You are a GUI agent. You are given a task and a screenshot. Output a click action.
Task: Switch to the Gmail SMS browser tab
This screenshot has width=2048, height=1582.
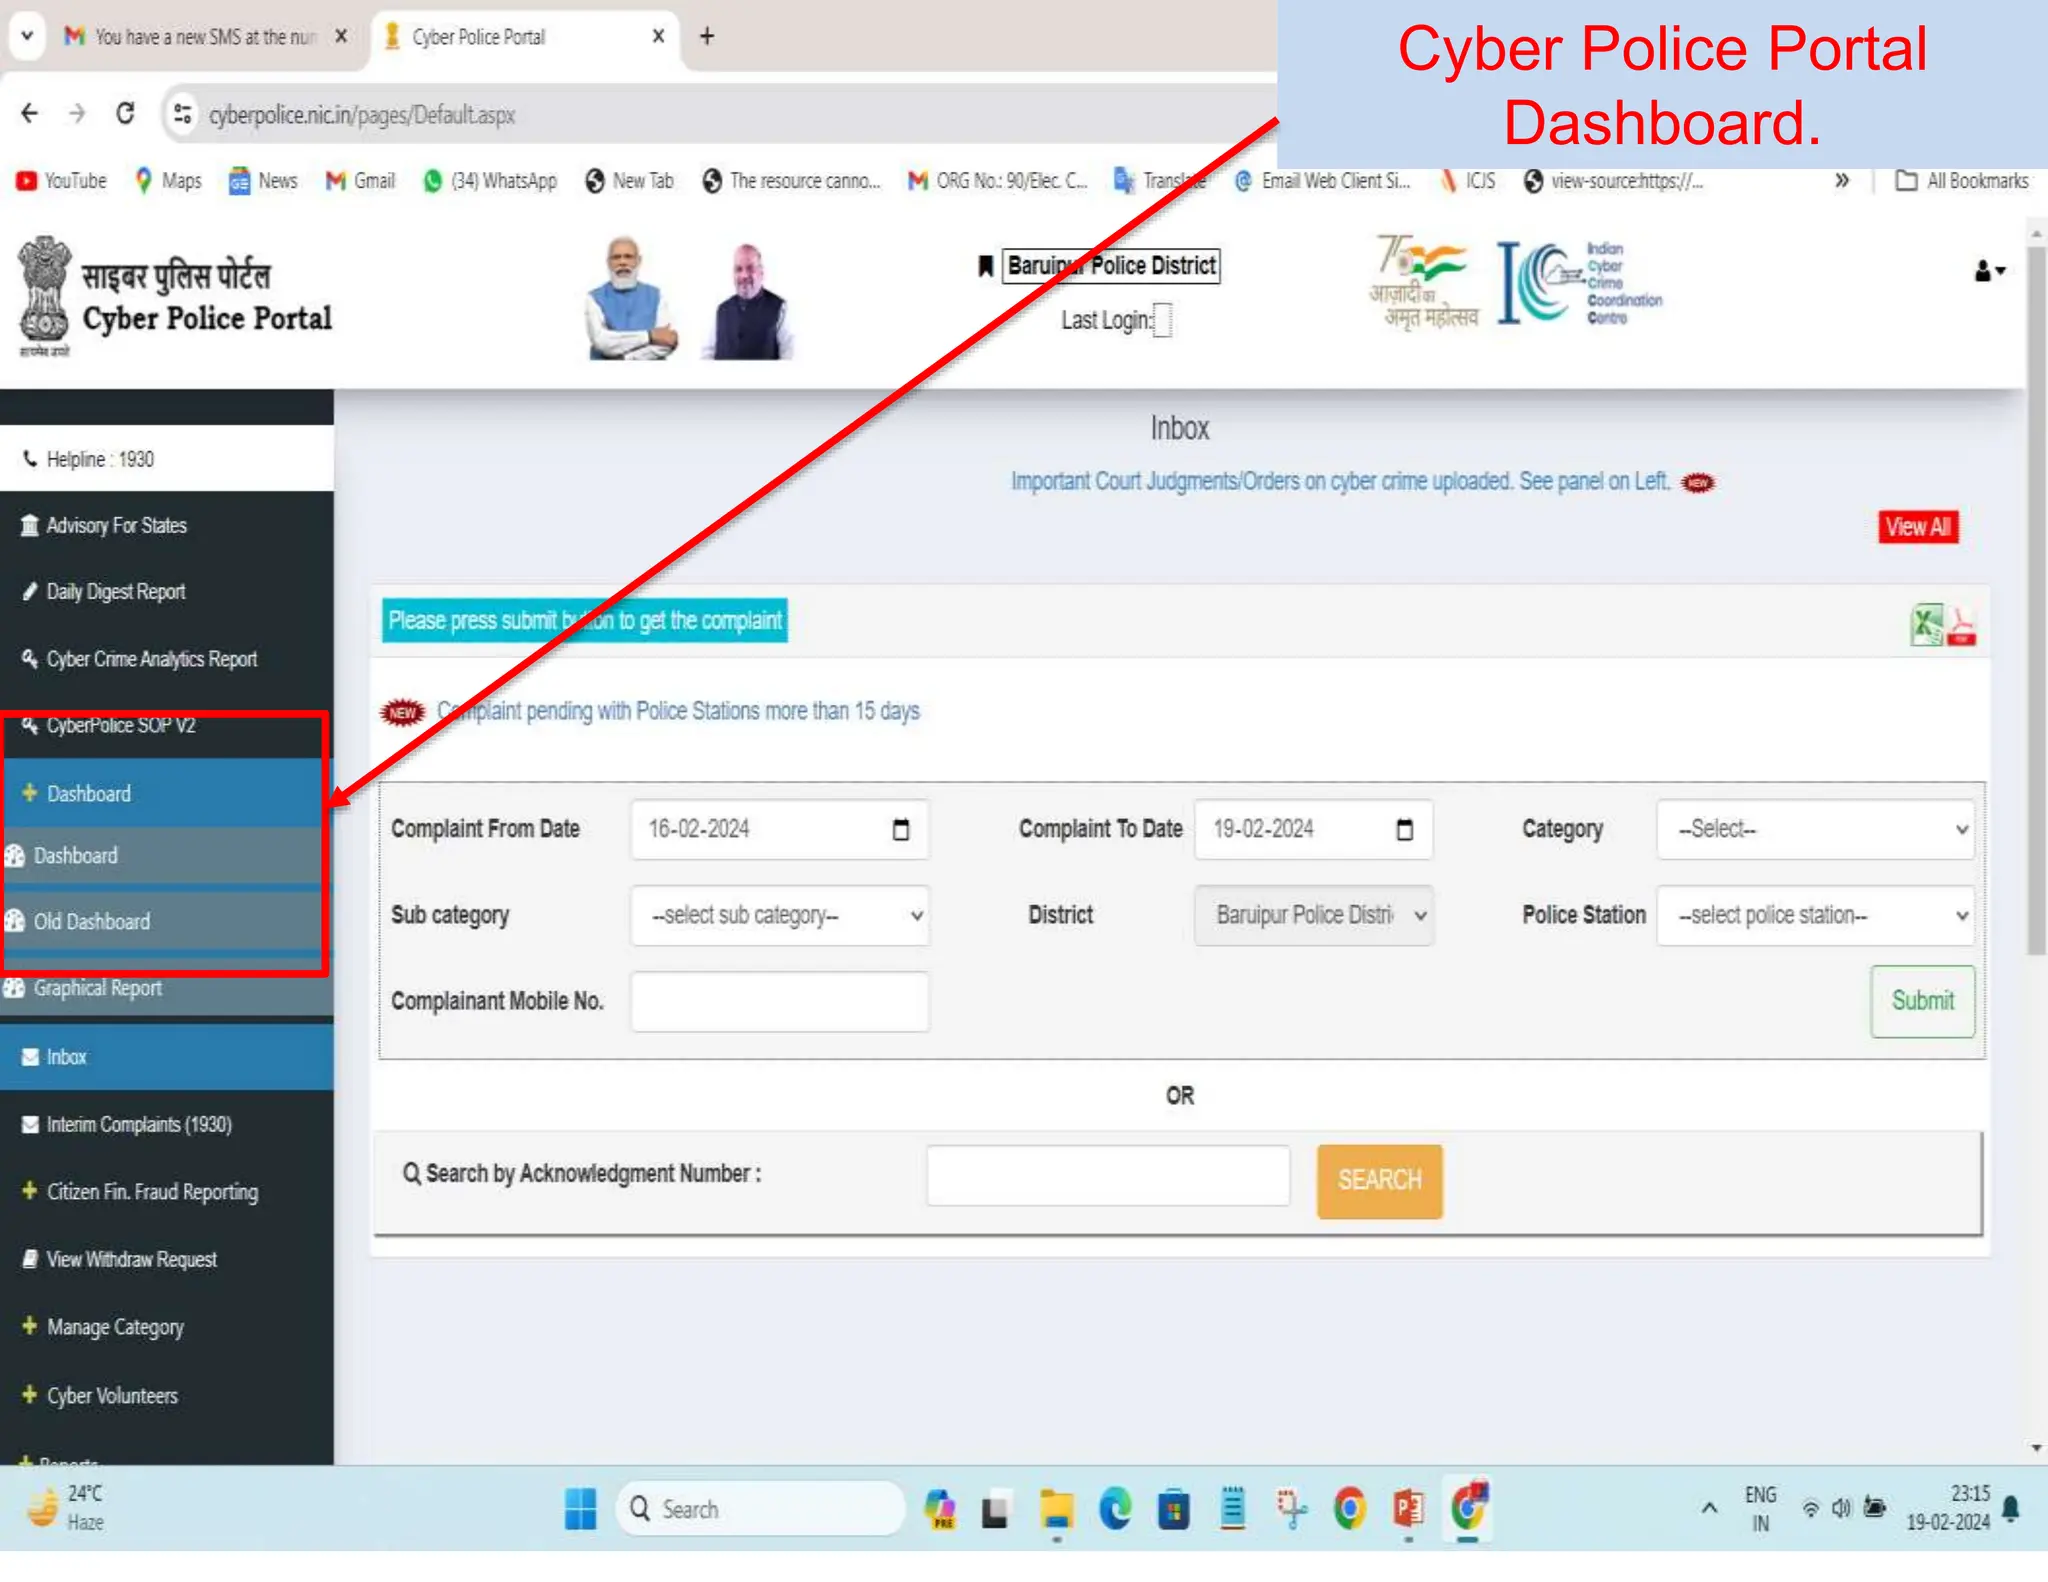click(200, 37)
